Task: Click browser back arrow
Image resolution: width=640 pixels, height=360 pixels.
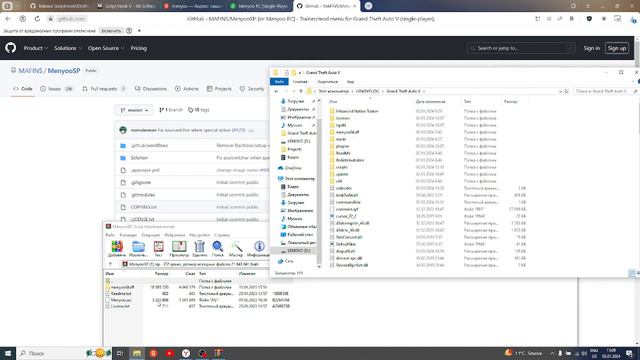Action: [x=8, y=19]
